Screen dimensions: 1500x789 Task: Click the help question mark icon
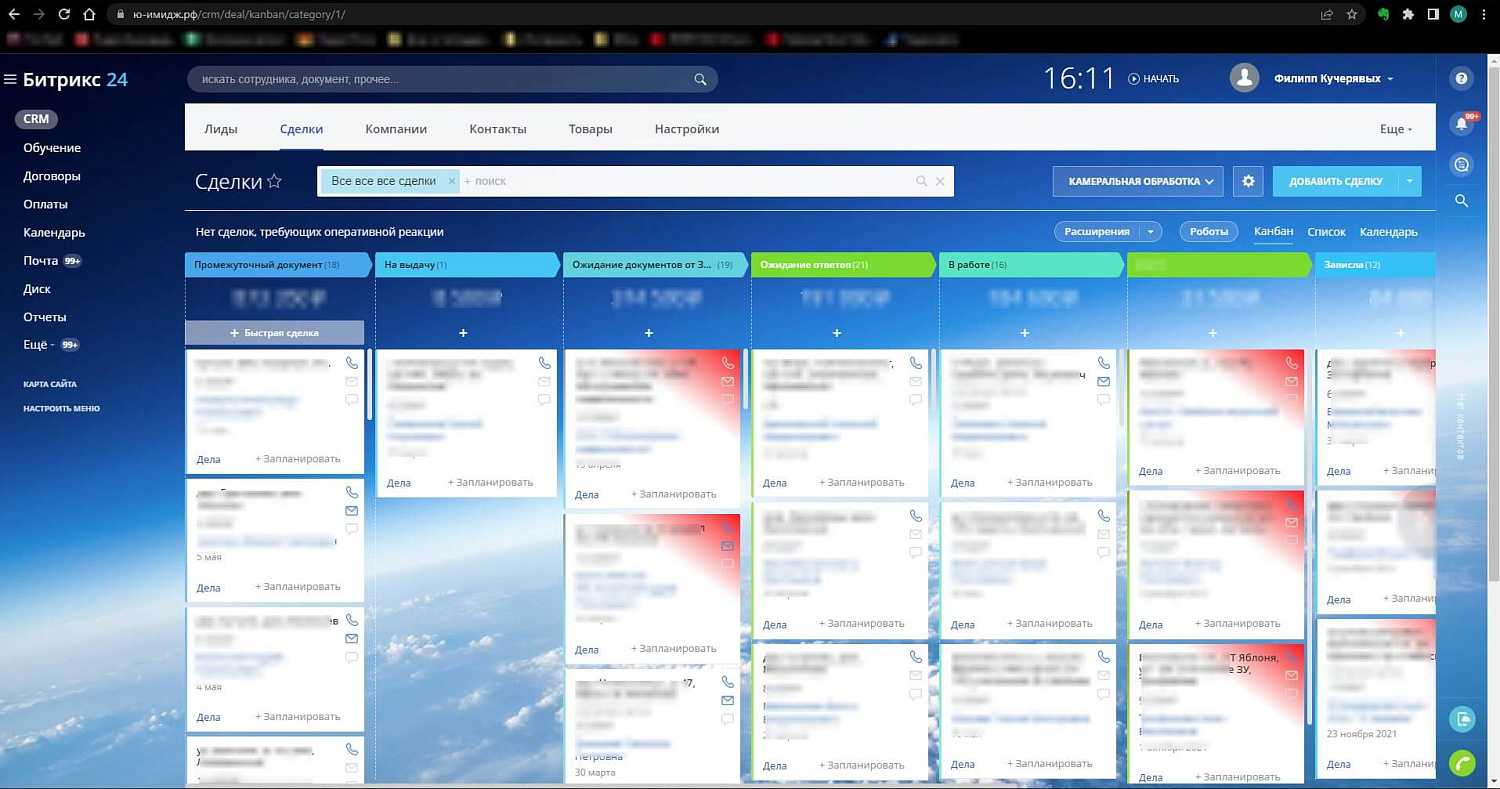[1461, 79]
